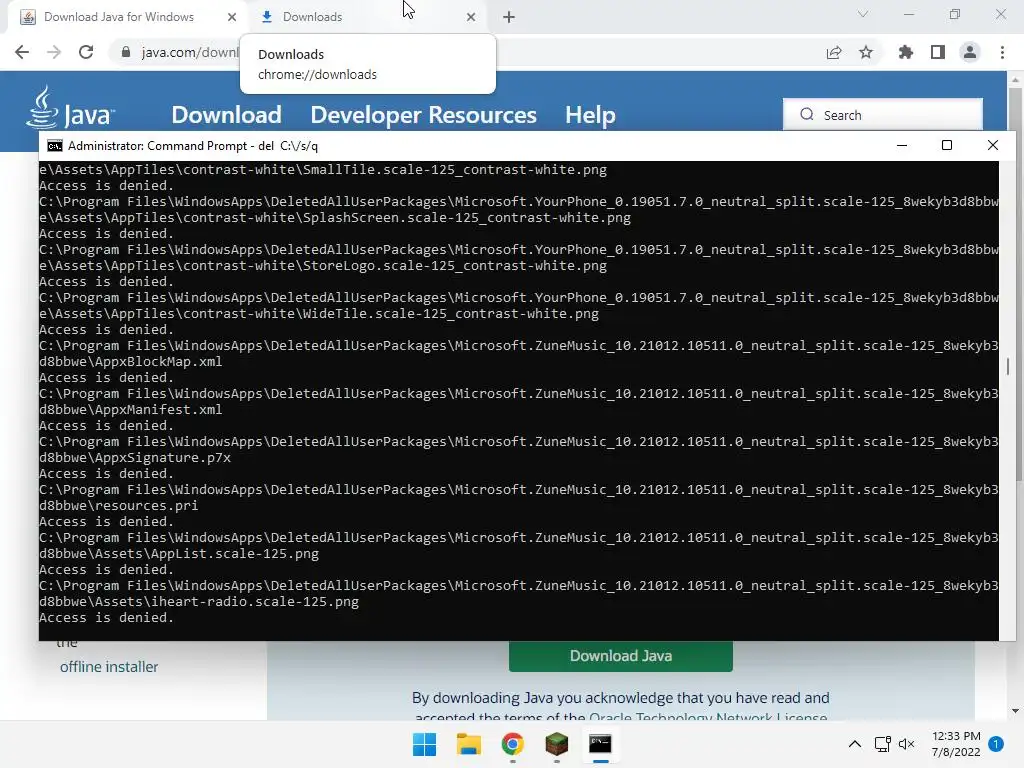Click the Command Prompt title bar icon
This screenshot has height=768, width=1024.
(55, 146)
